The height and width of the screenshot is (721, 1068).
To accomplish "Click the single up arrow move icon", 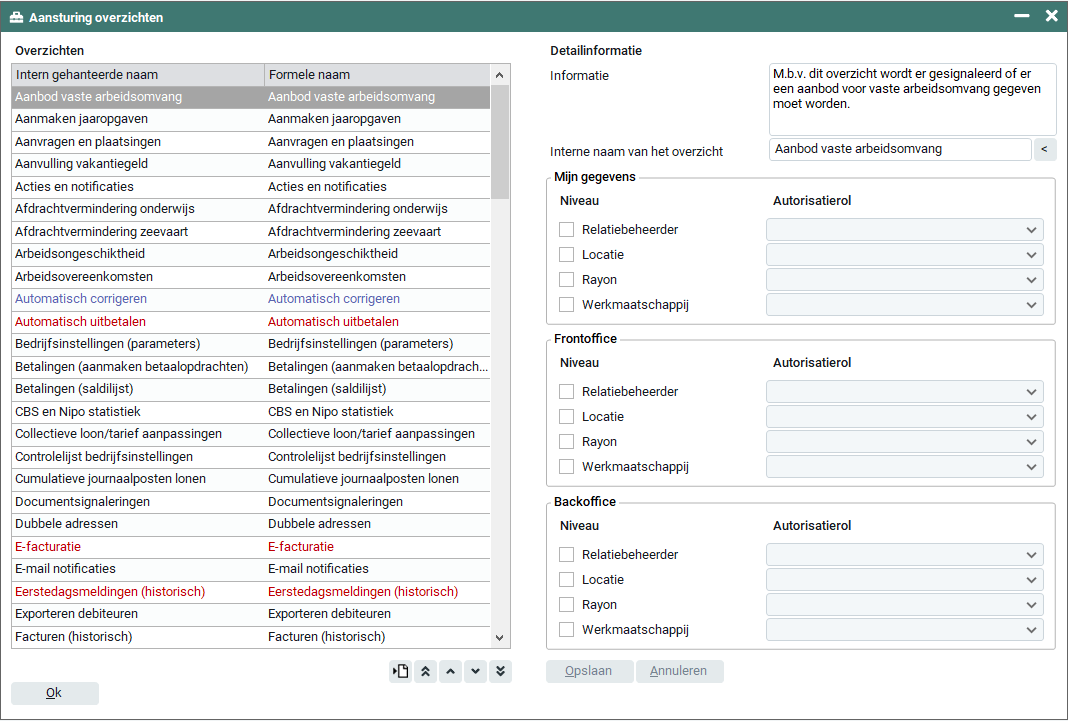I will (451, 672).
